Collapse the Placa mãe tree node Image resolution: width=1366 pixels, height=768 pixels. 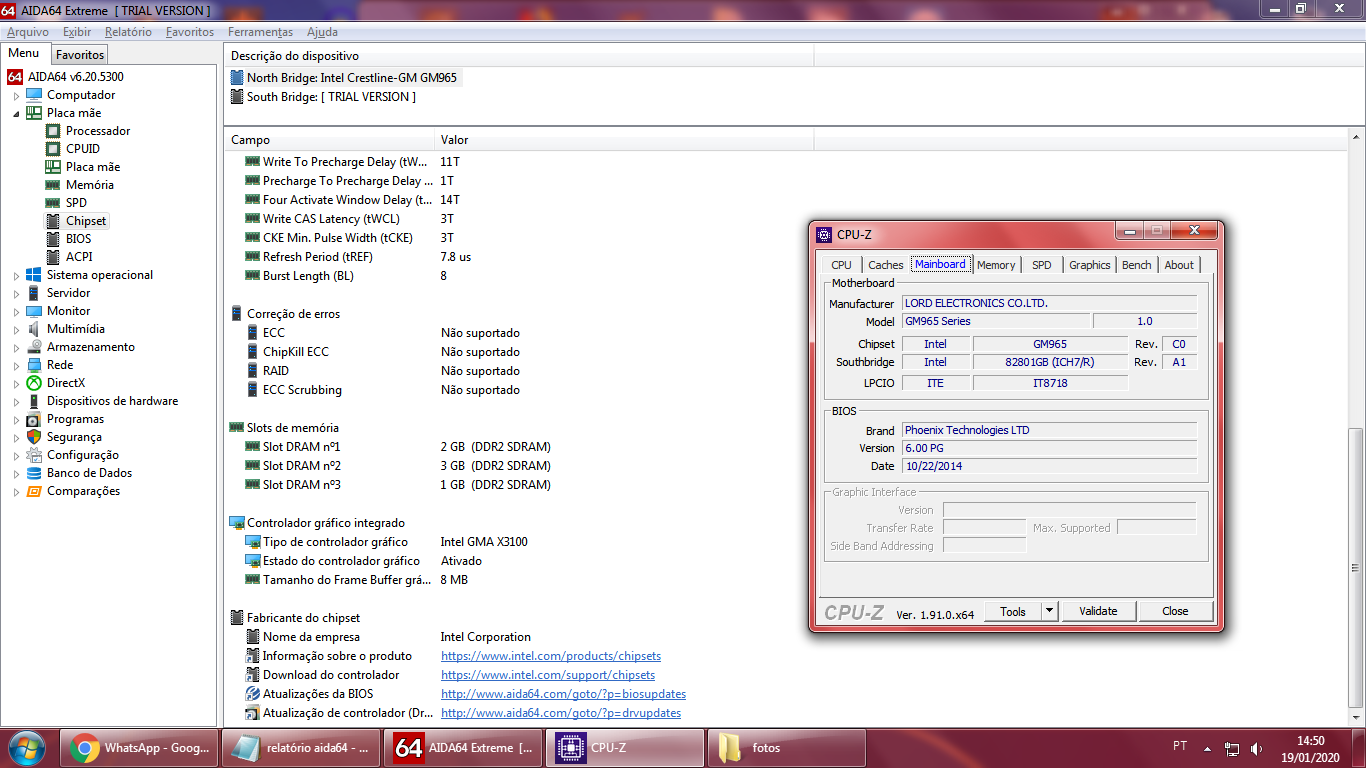(16, 114)
